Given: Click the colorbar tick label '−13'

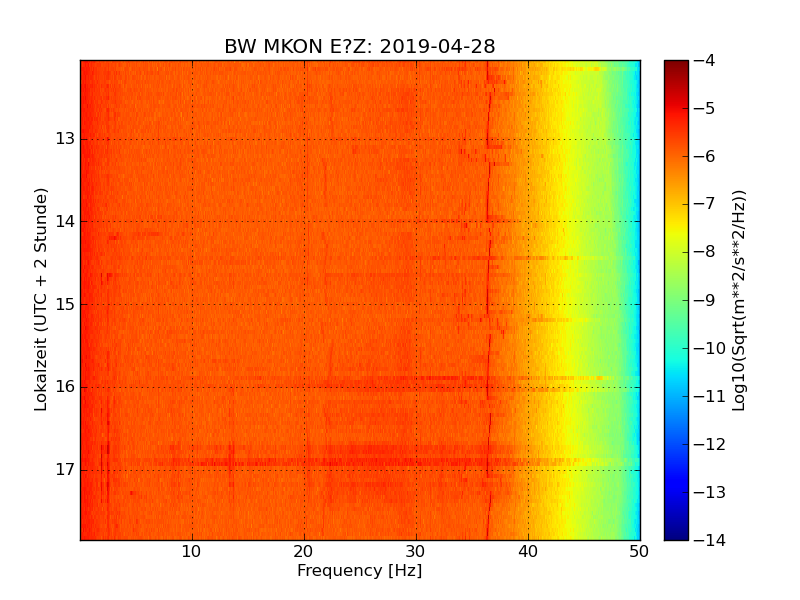Looking at the screenshot, I should 710,492.
